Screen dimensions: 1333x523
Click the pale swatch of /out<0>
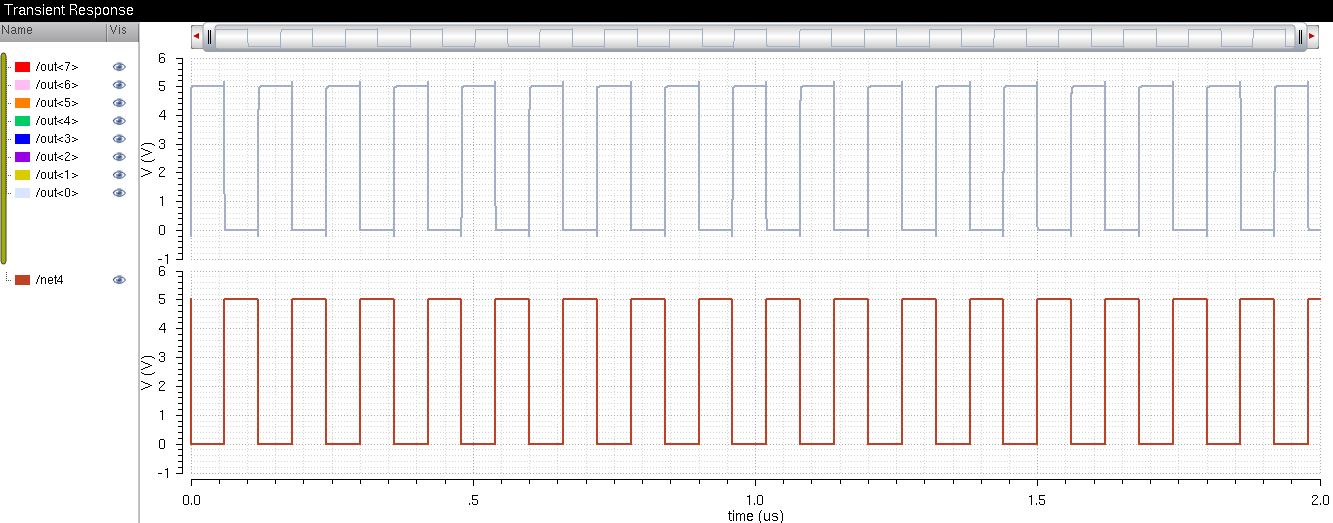[22, 193]
